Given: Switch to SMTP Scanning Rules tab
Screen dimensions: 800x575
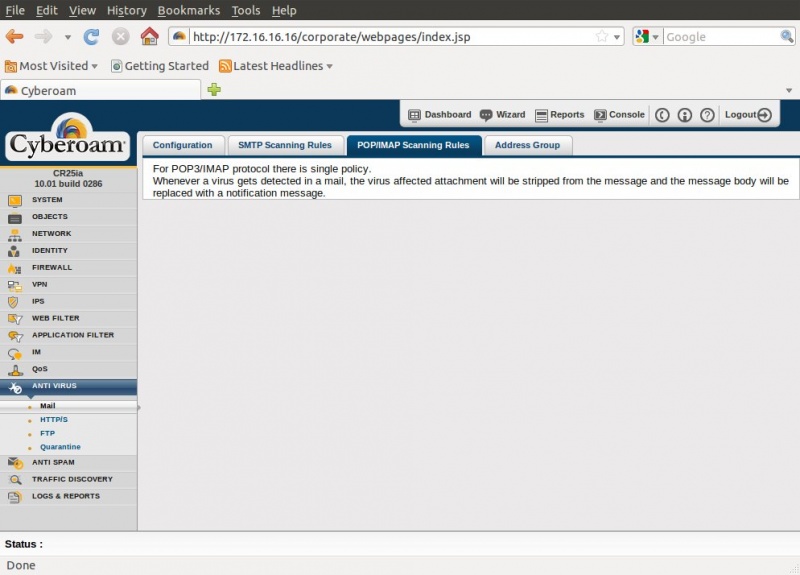Looking at the screenshot, I should click(285, 145).
